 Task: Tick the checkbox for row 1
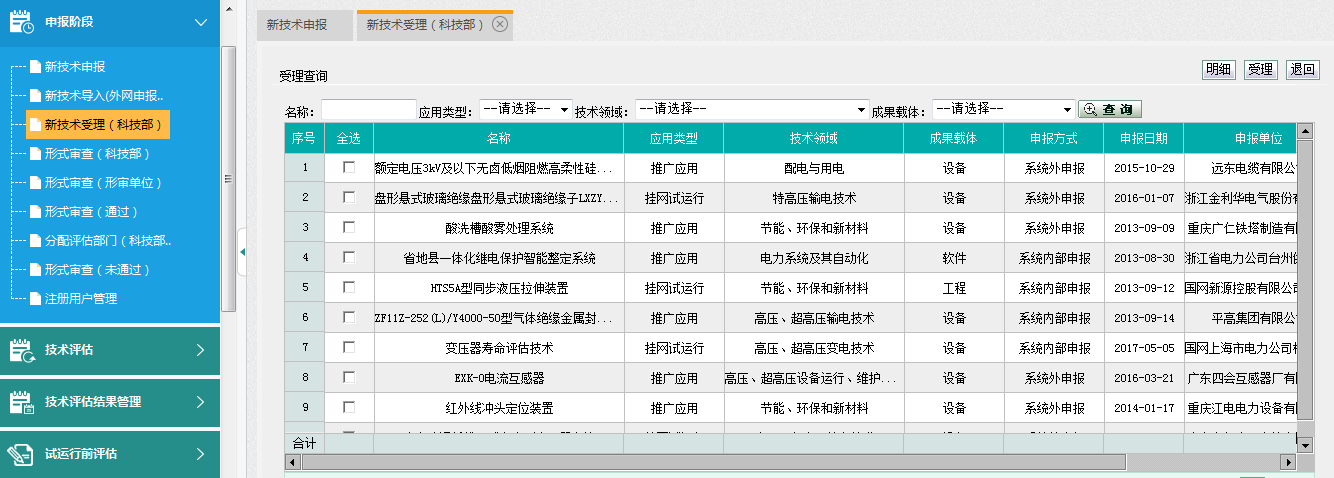click(x=349, y=167)
